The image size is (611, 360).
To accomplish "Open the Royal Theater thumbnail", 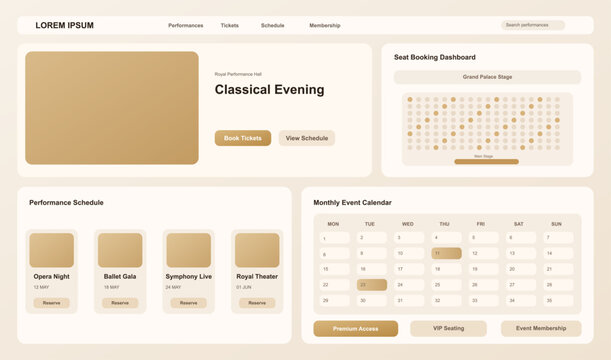I will click(257, 250).
